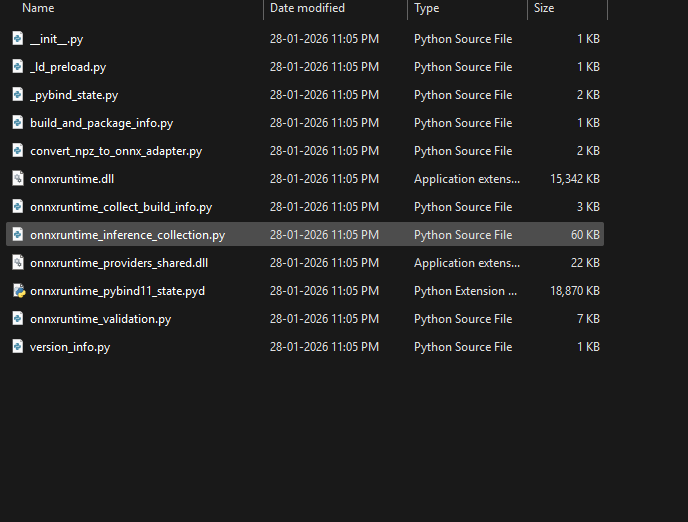The height and width of the screenshot is (522, 688).
Task: Select the onnxruntime_validation.py file icon
Action: (18, 319)
